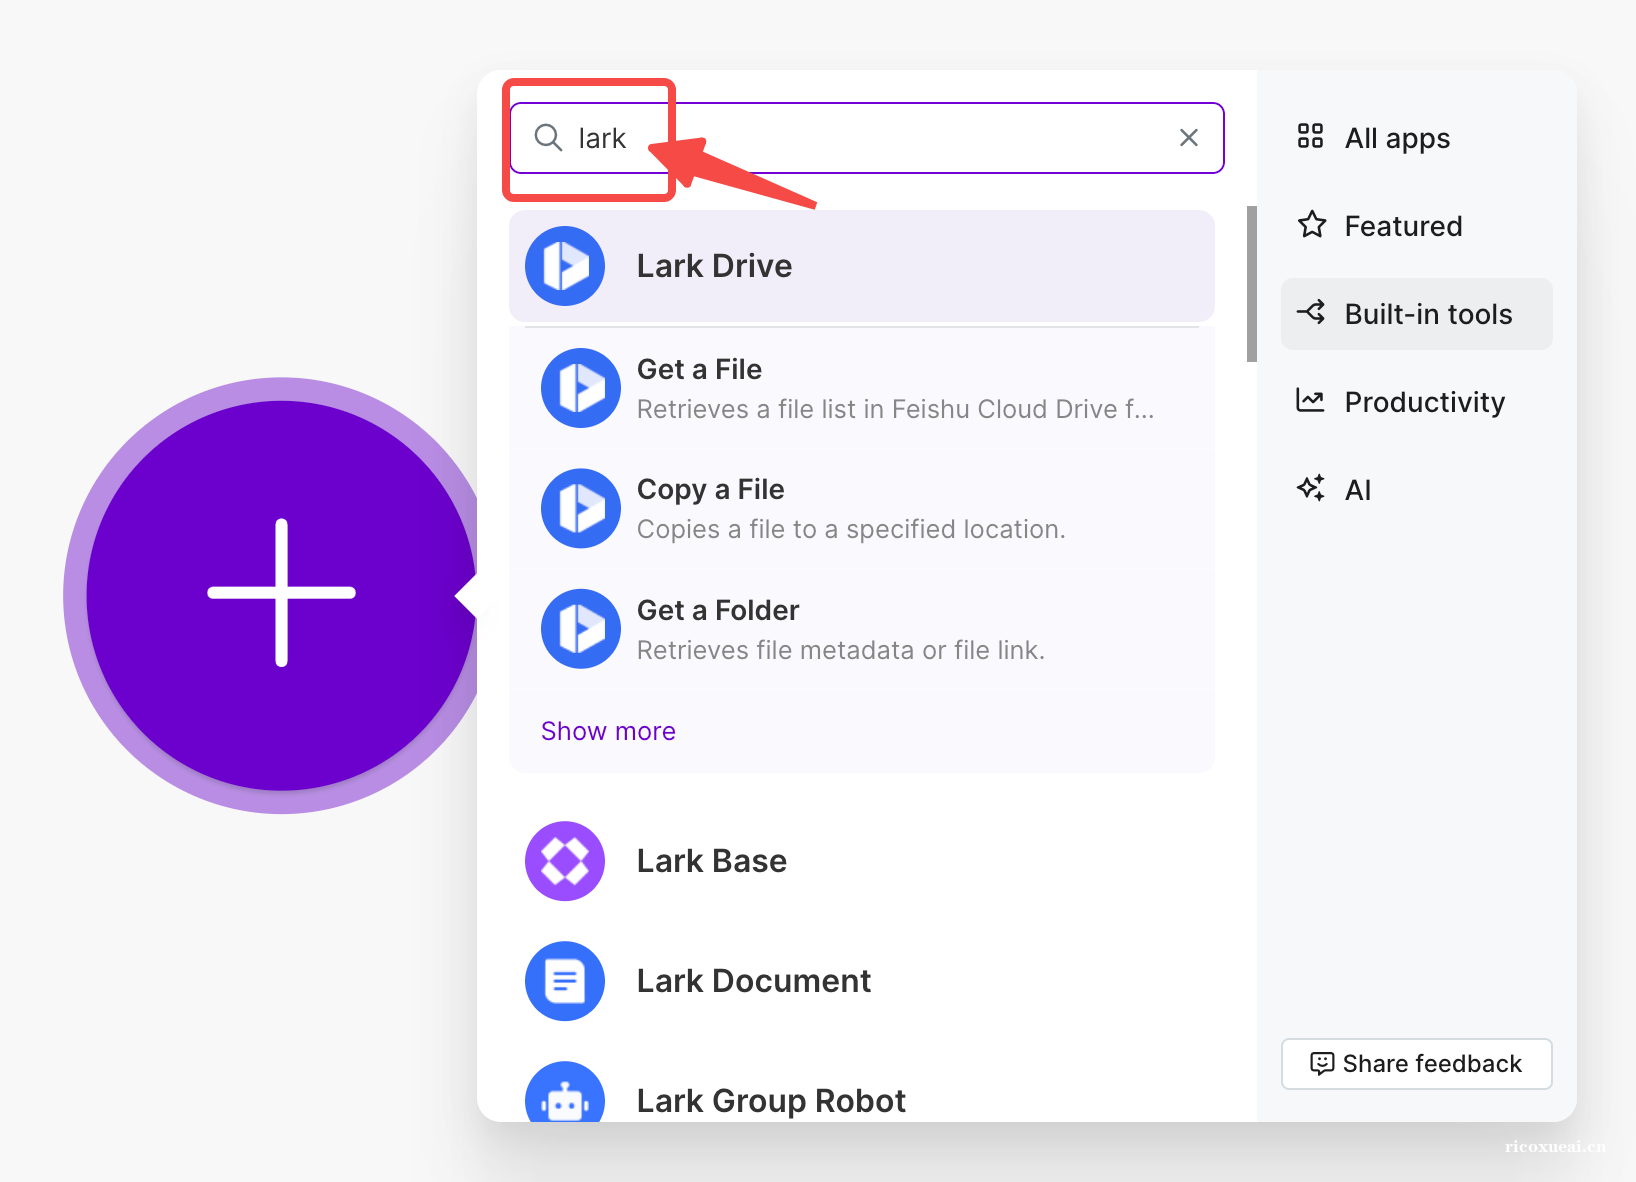The image size is (1636, 1182).
Task: Focus the app search field containing lark
Action: pyautogui.click(x=866, y=138)
